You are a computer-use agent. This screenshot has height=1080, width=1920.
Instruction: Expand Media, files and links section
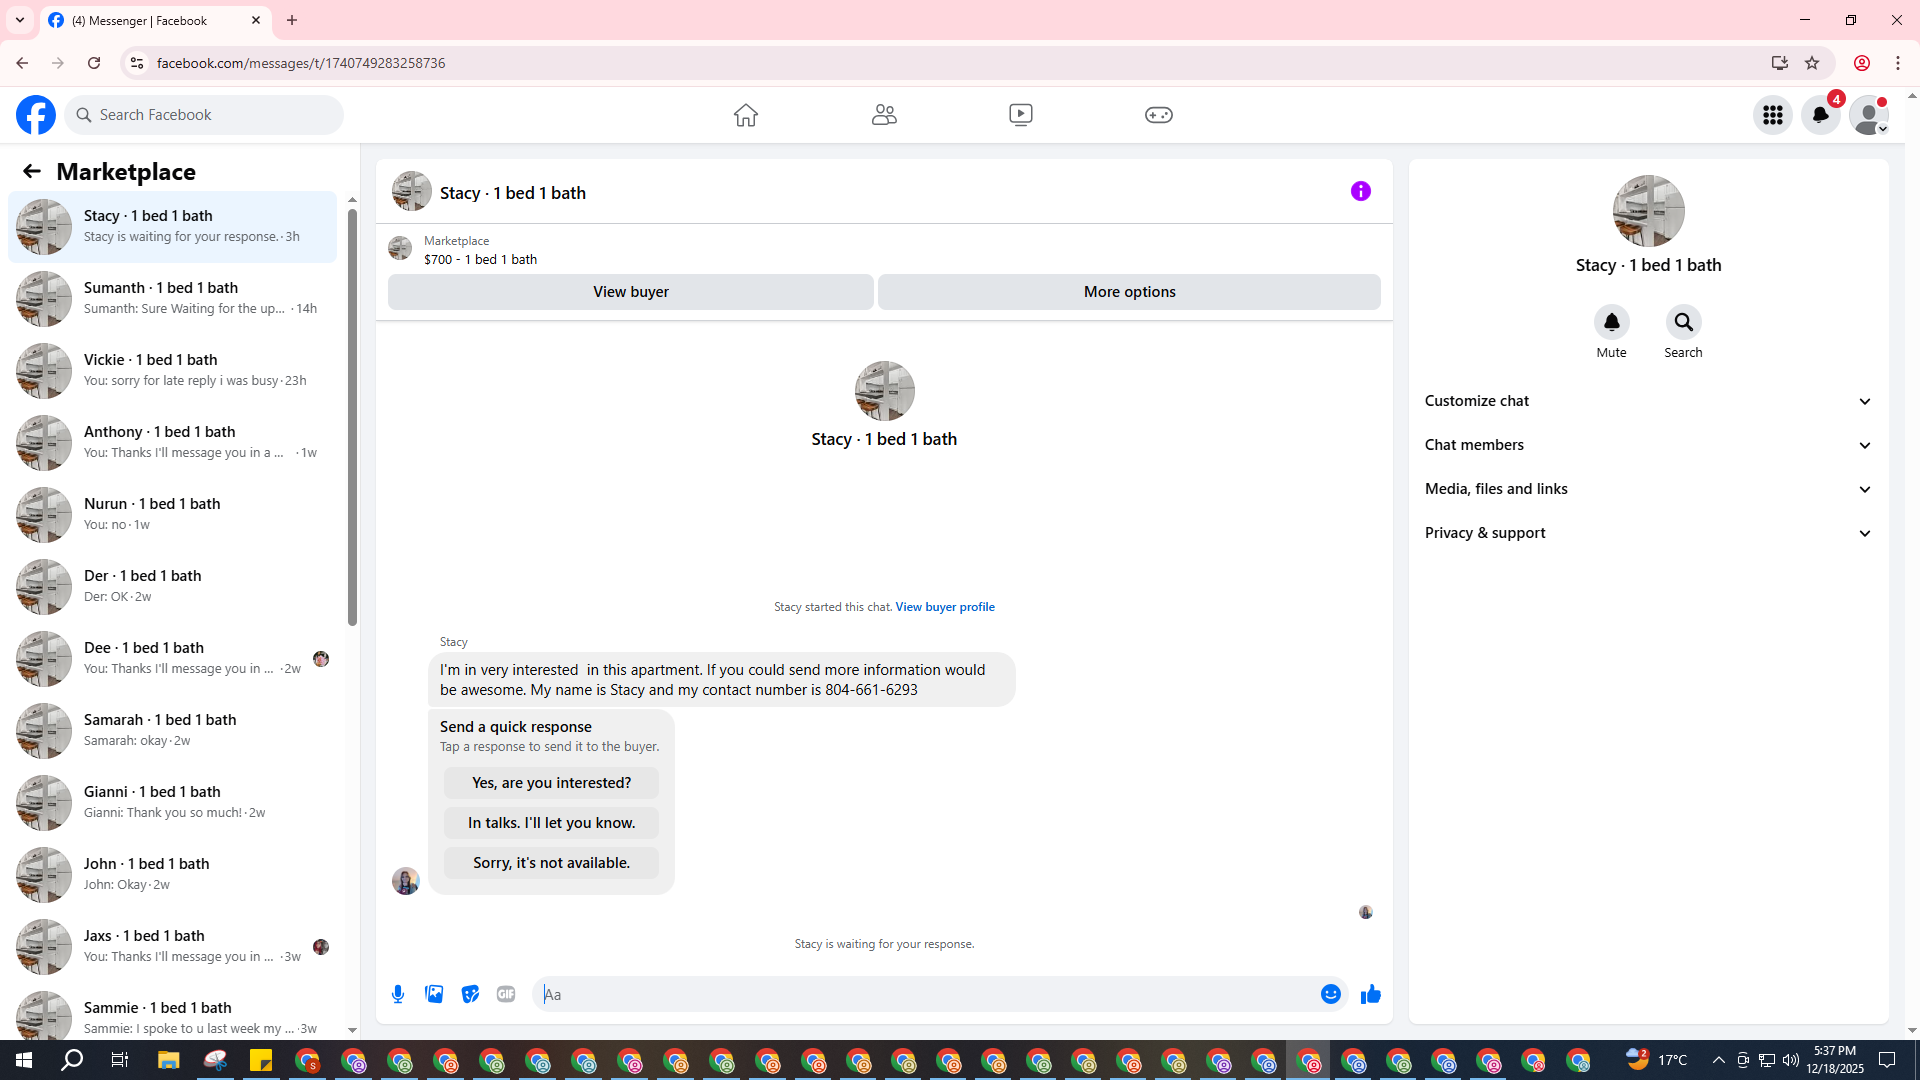1648,489
